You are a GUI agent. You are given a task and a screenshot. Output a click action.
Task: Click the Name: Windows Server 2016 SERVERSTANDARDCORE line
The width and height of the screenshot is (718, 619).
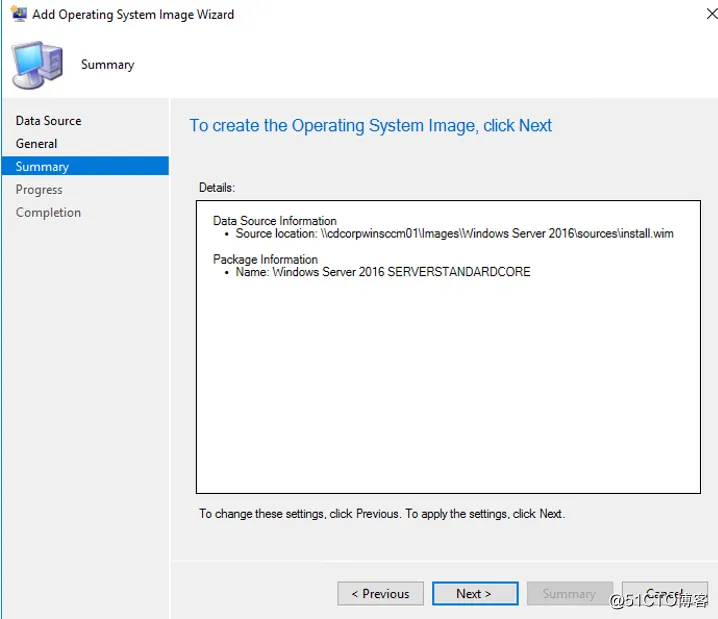pyautogui.click(x=383, y=272)
